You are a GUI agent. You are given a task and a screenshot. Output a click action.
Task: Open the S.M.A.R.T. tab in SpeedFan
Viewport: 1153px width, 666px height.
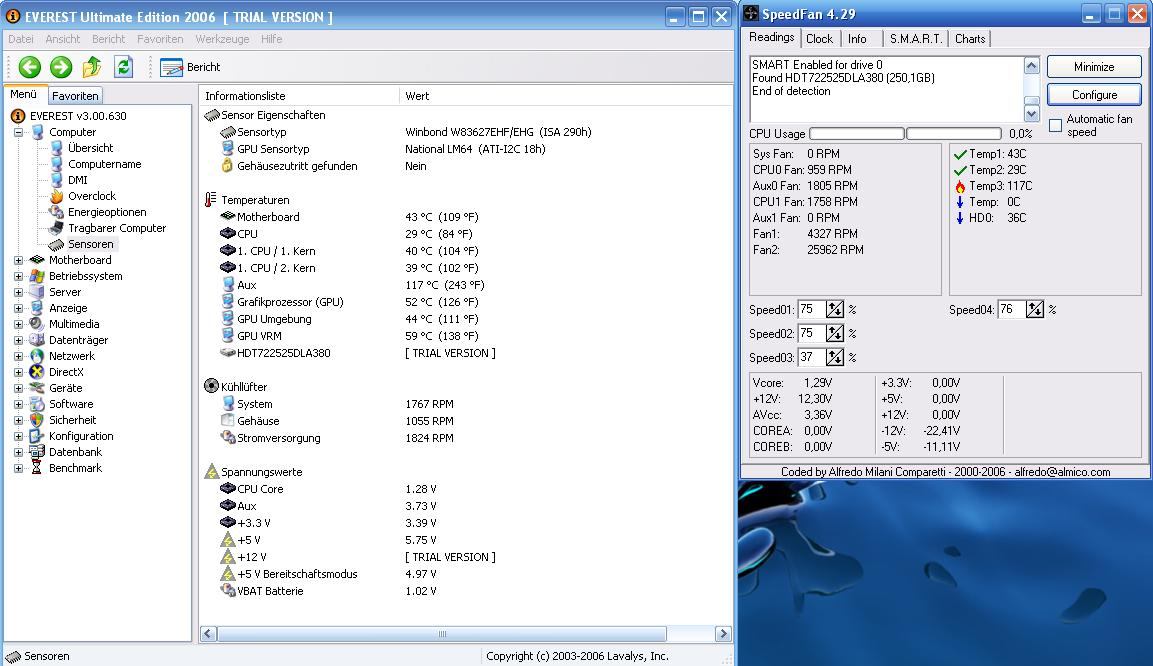[x=915, y=39]
